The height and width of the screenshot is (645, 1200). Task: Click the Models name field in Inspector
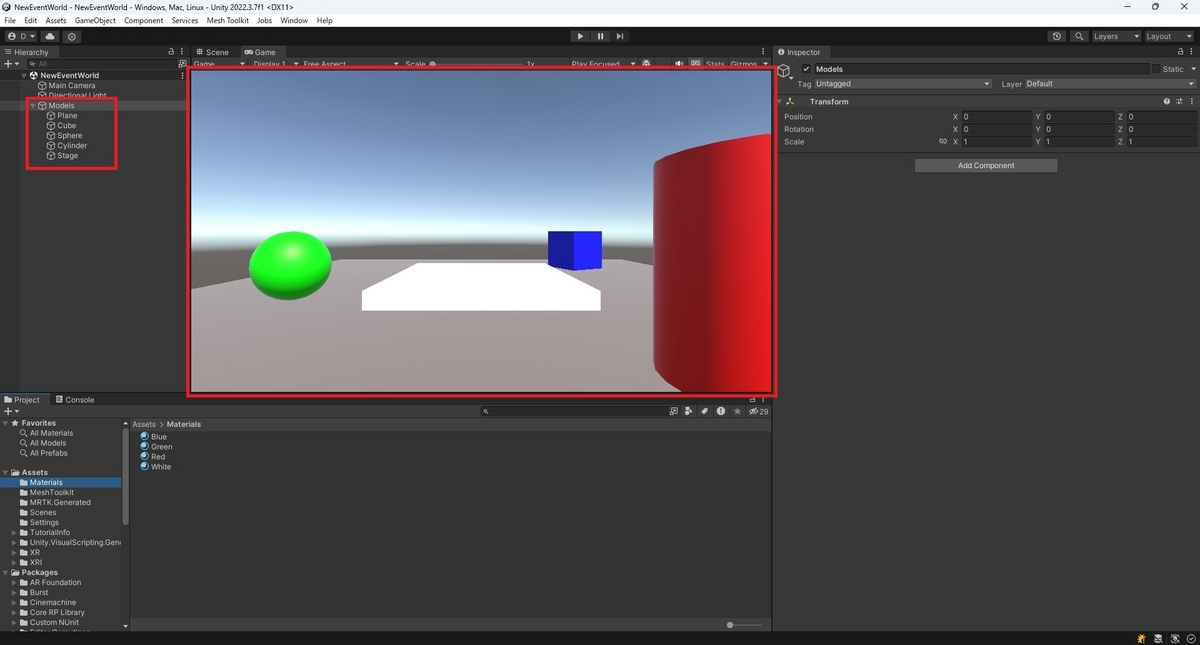coord(981,69)
